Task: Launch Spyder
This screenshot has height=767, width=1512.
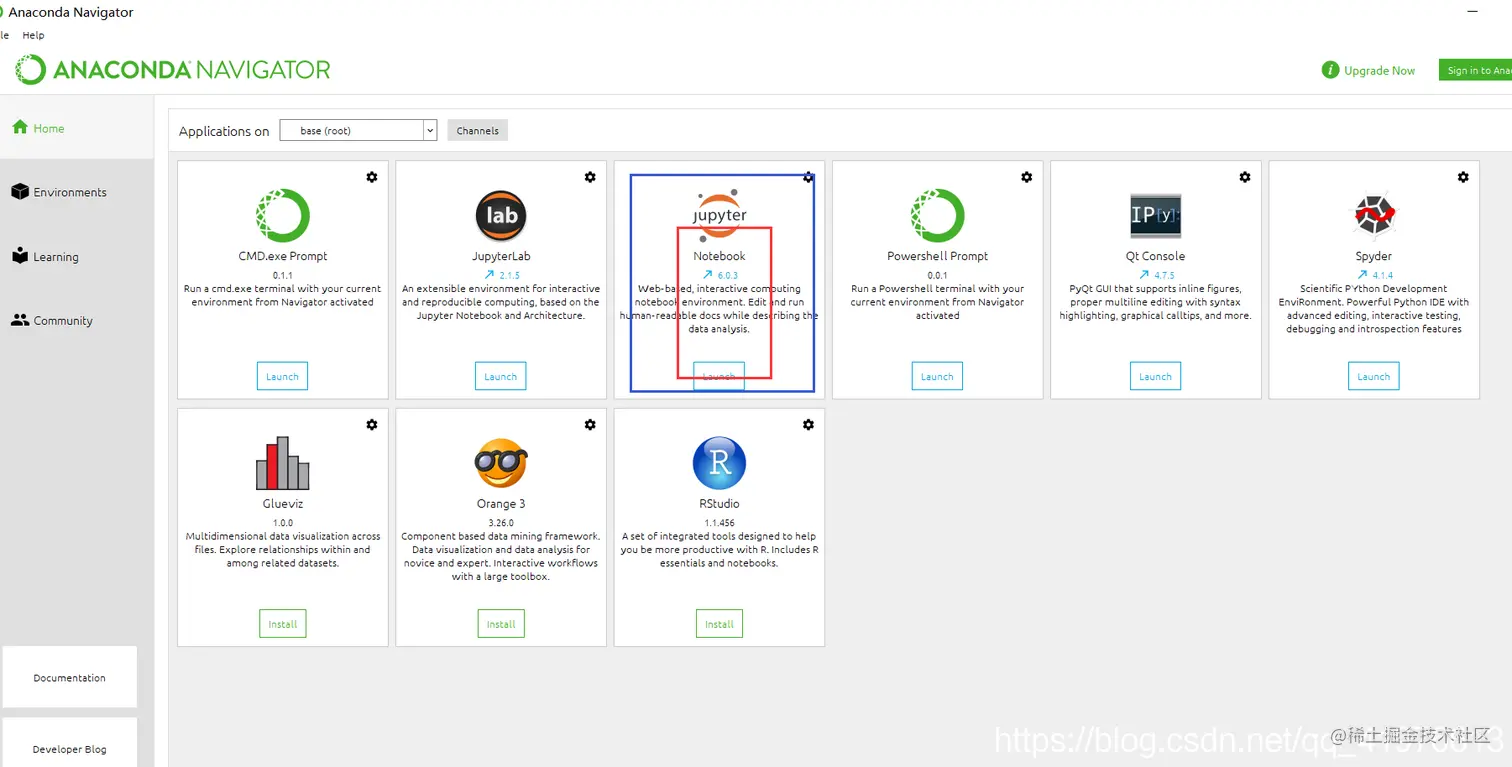Action: 1374,376
